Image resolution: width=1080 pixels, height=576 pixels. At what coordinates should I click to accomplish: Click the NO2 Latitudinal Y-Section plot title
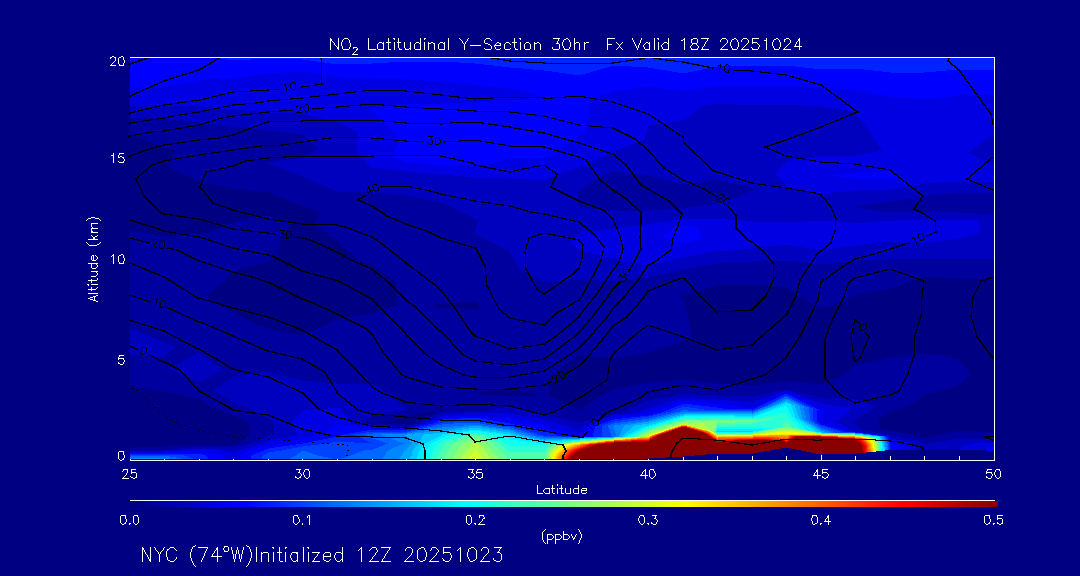[565, 44]
